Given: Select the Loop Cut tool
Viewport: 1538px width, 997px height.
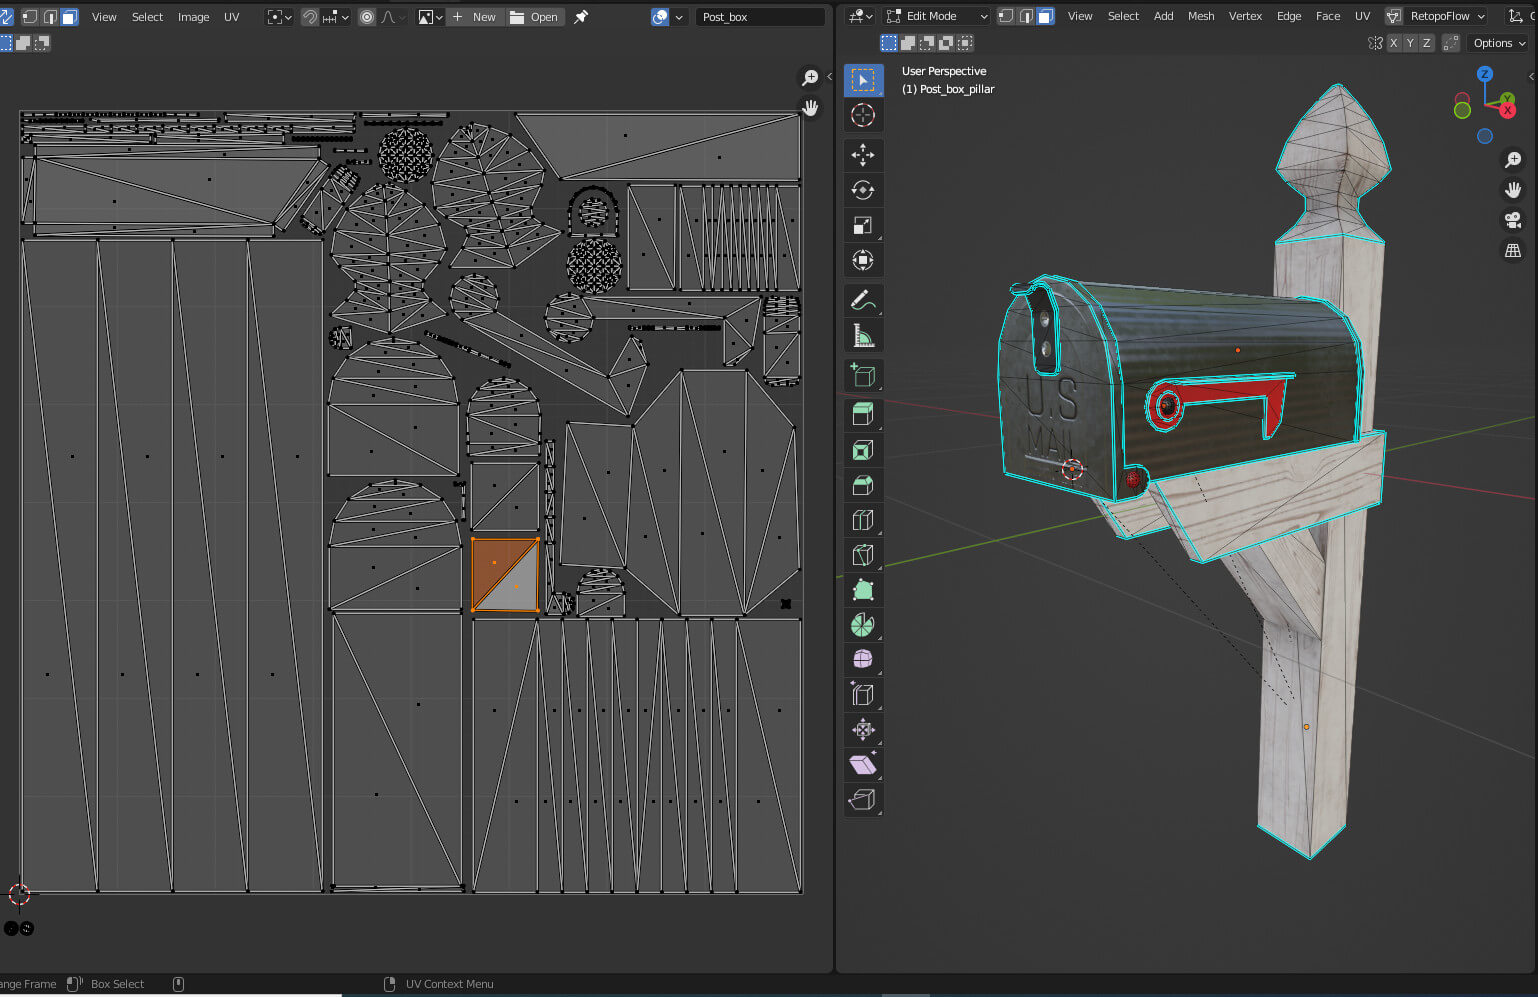Looking at the screenshot, I should tap(863, 520).
